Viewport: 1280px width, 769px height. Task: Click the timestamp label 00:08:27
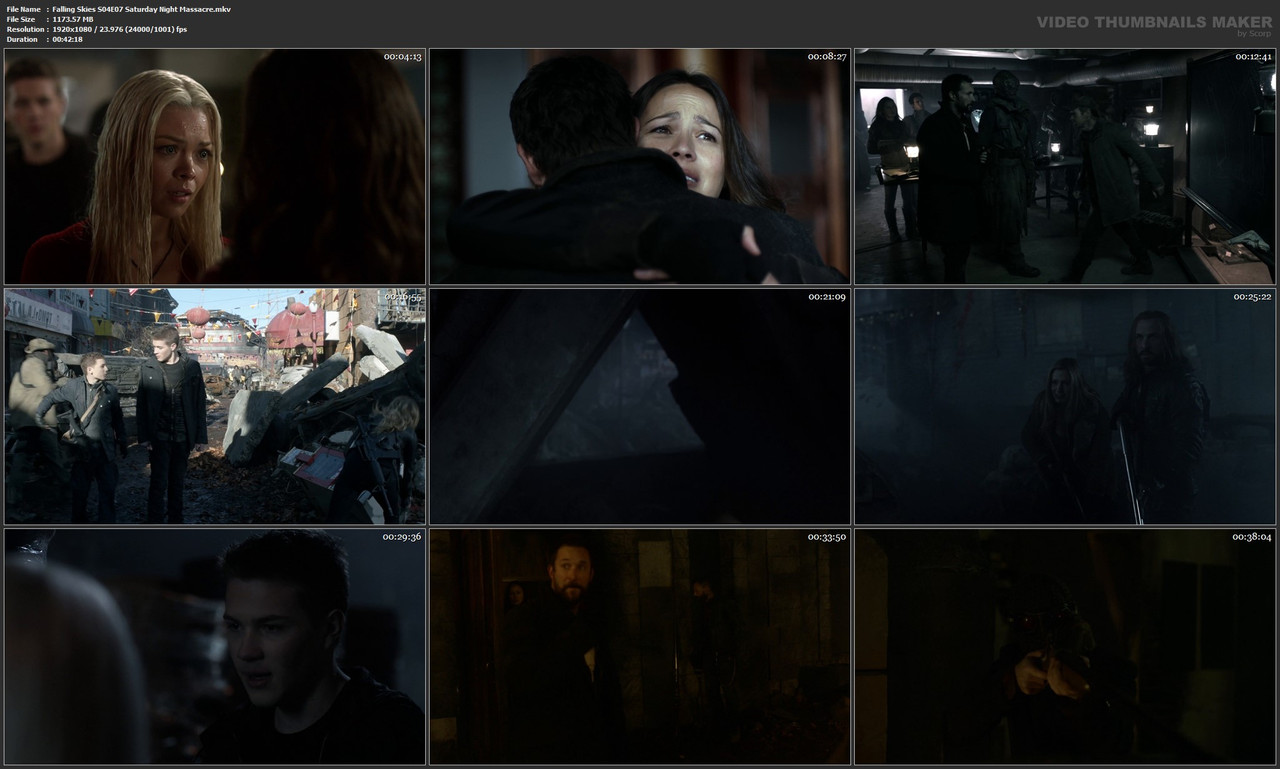[828, 57]
